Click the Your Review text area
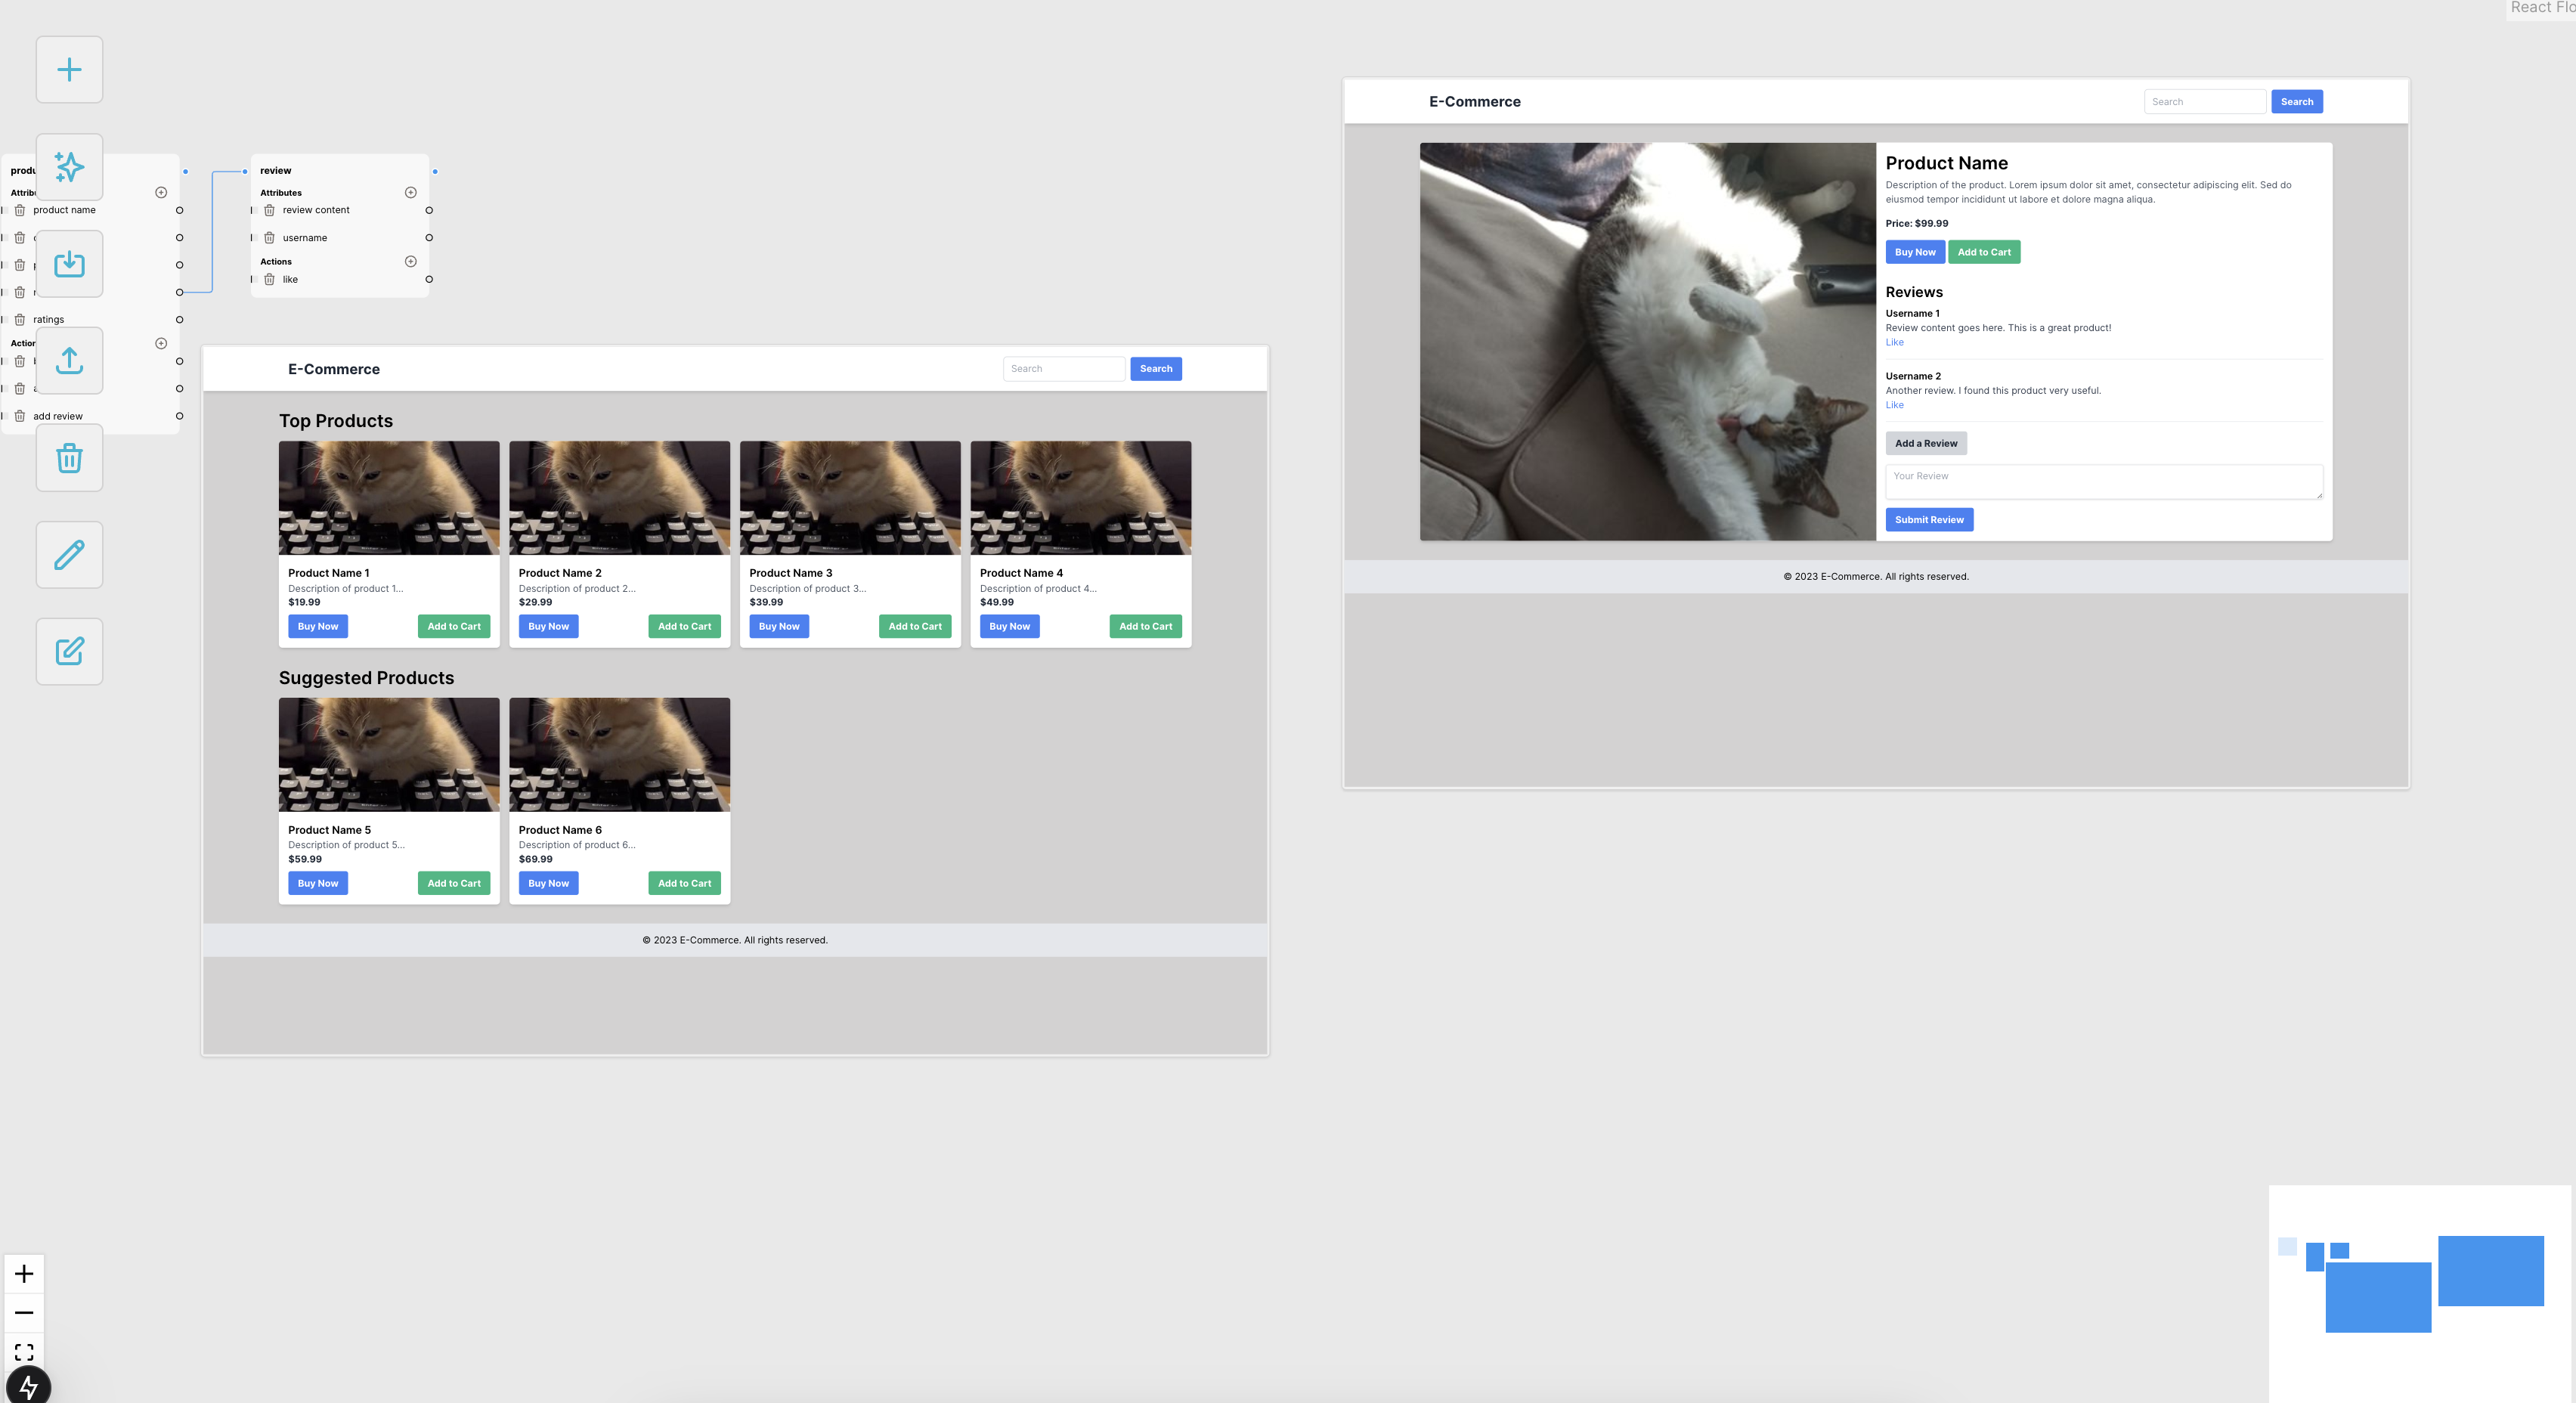This screenshot has width=2576, height=1403. (2103, 482)
